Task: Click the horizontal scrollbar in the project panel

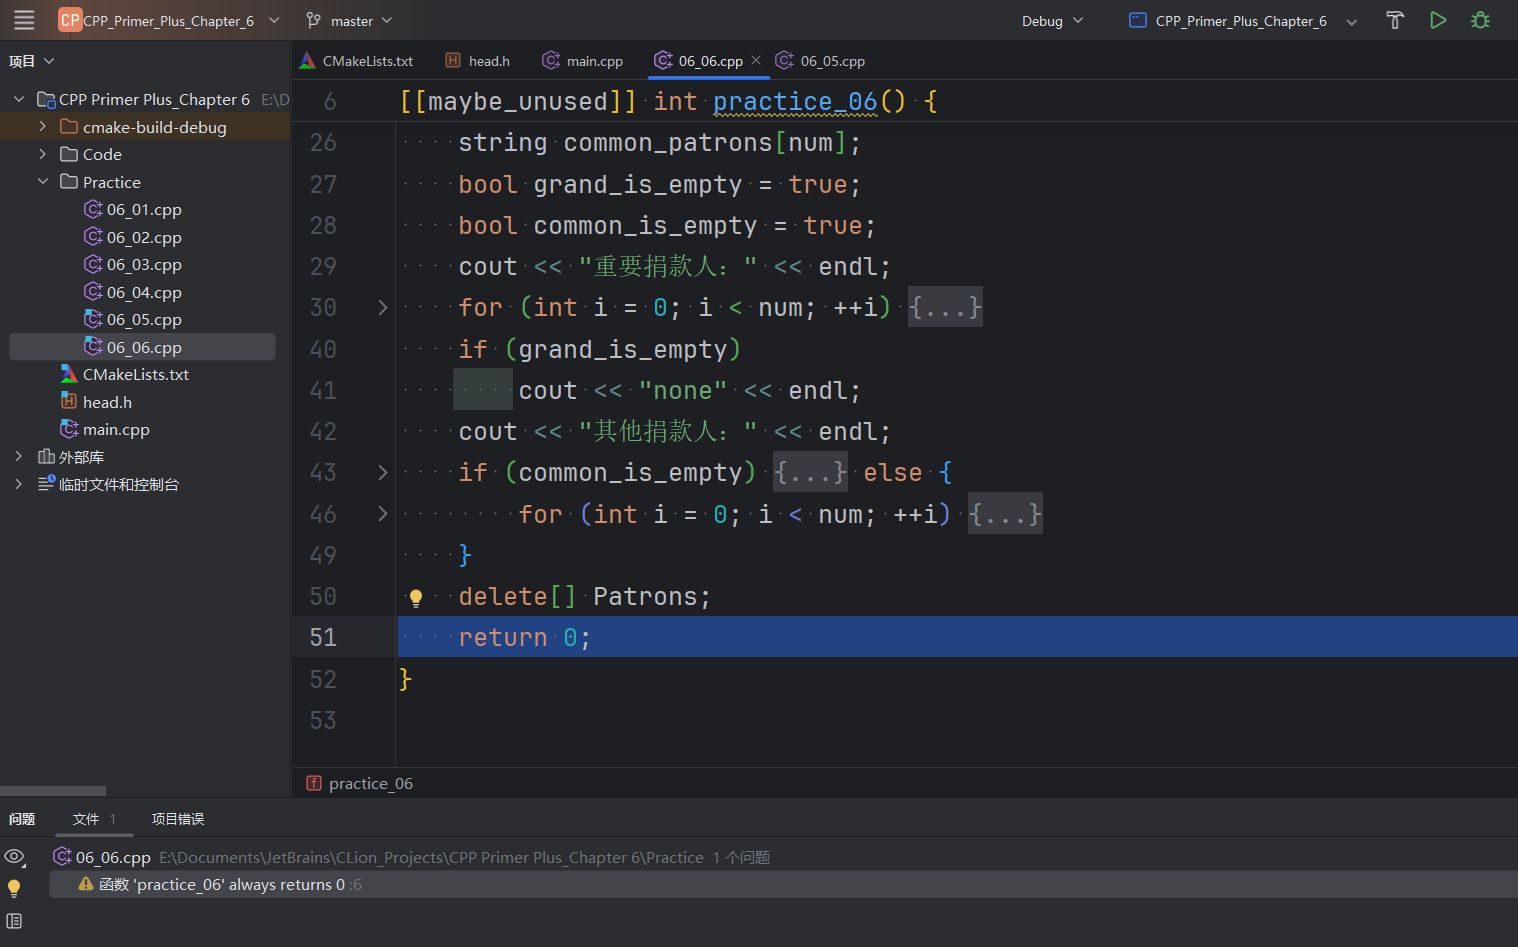Action: (52, 791)
